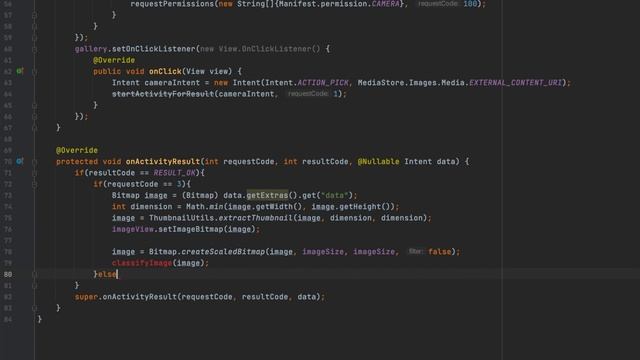Image resolution: width=640 pixels, height=360 pixels.
Task: Click line number 84 in the gutter
Action: [x=8, y=319]
